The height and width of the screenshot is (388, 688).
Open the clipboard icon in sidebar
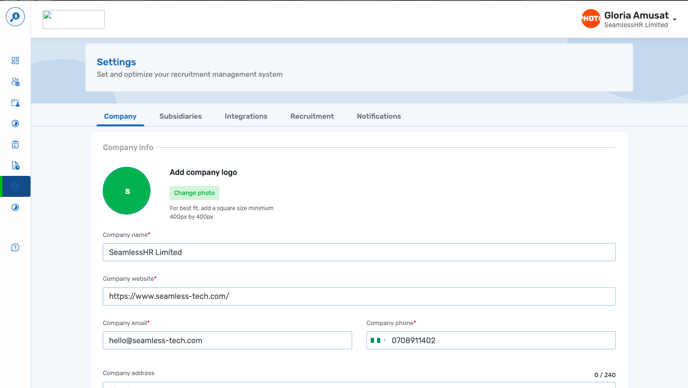(15, 144)
